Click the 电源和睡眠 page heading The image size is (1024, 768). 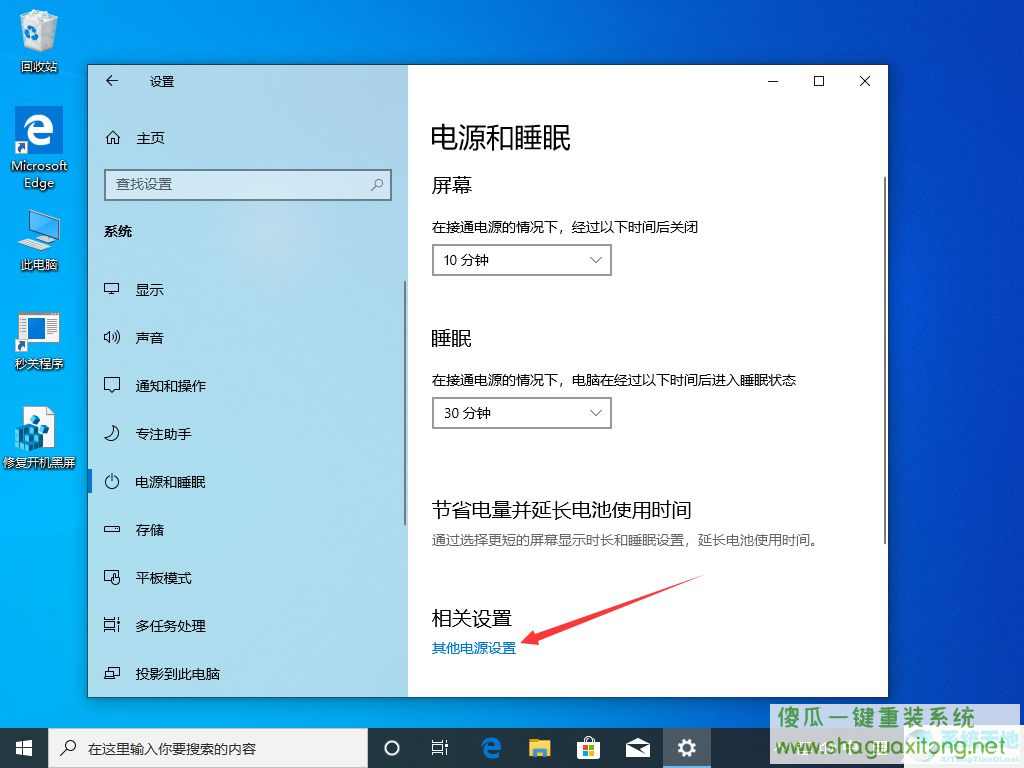[x=500, y=138]
